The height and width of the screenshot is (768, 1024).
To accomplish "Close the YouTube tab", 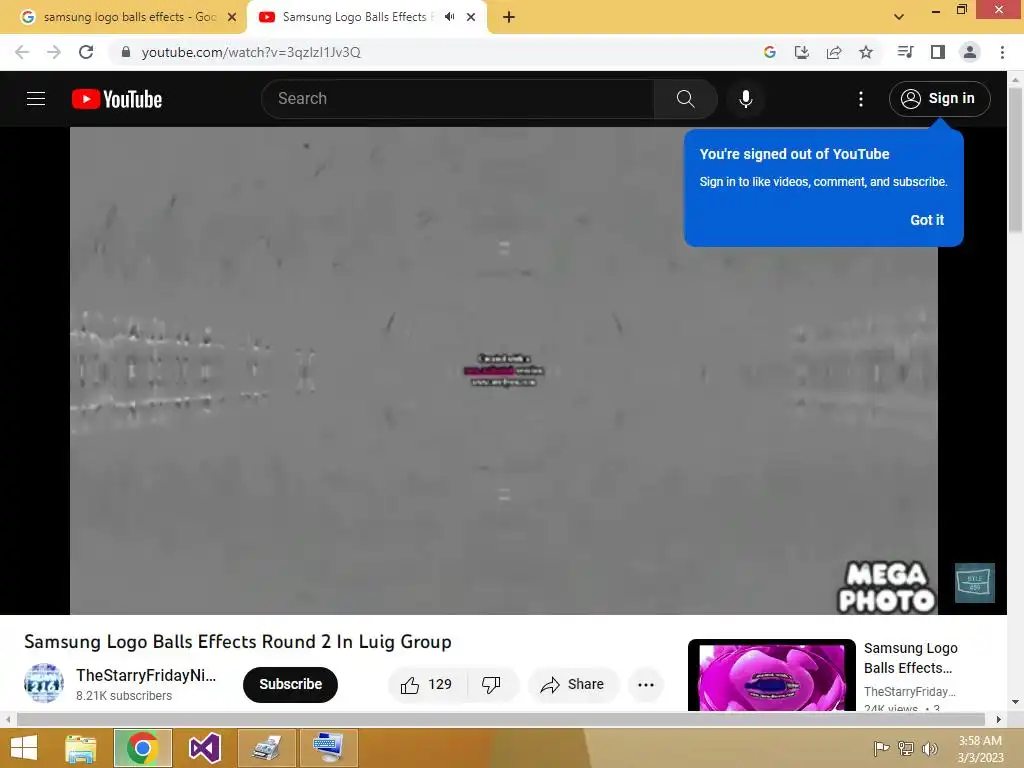I will tap(471, 17).
